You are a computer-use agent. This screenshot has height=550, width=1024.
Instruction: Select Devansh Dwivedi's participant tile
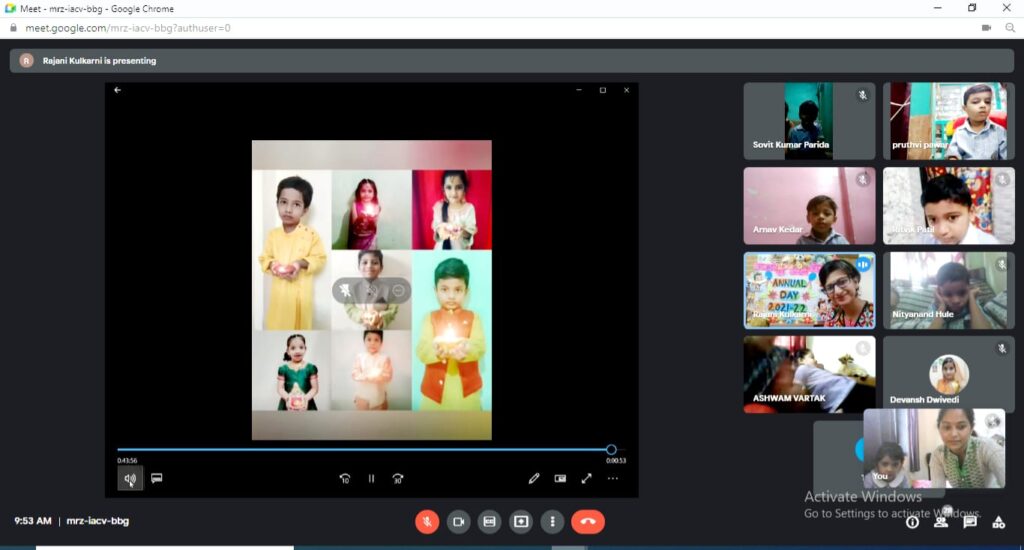[949, 374]
